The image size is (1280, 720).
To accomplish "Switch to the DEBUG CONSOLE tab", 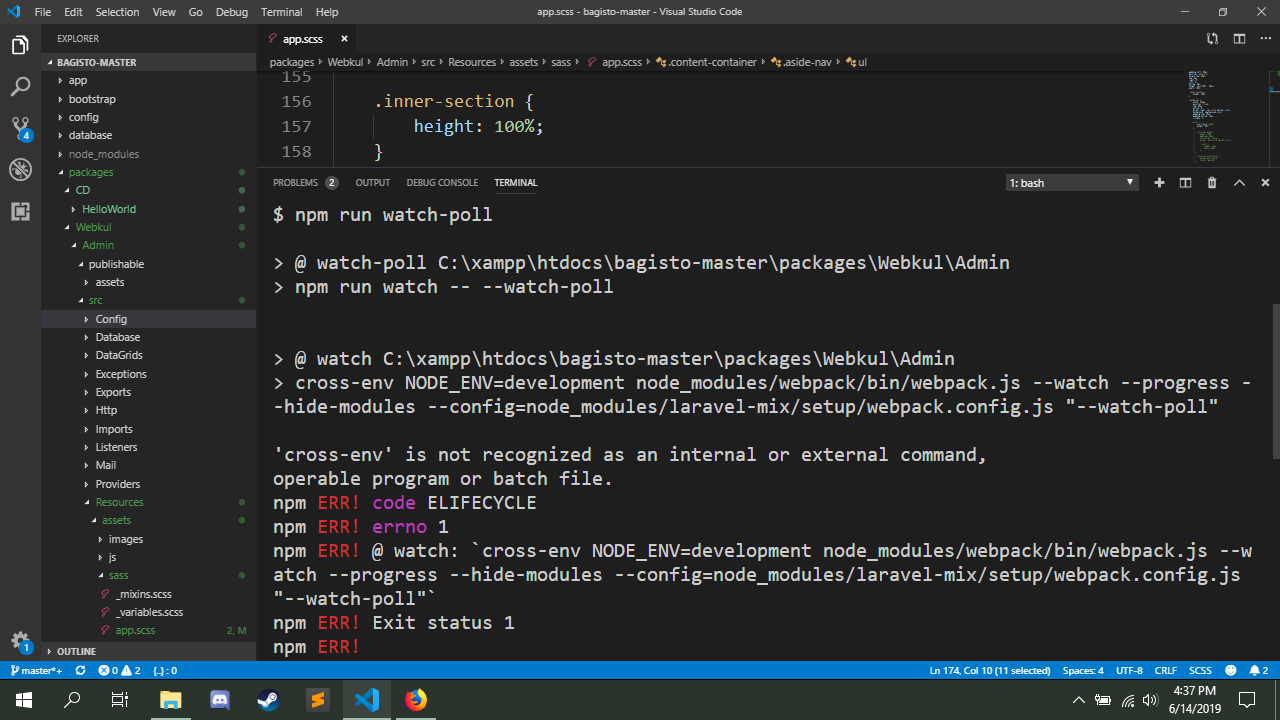I will pyautogui.click(x=442, y=183).
